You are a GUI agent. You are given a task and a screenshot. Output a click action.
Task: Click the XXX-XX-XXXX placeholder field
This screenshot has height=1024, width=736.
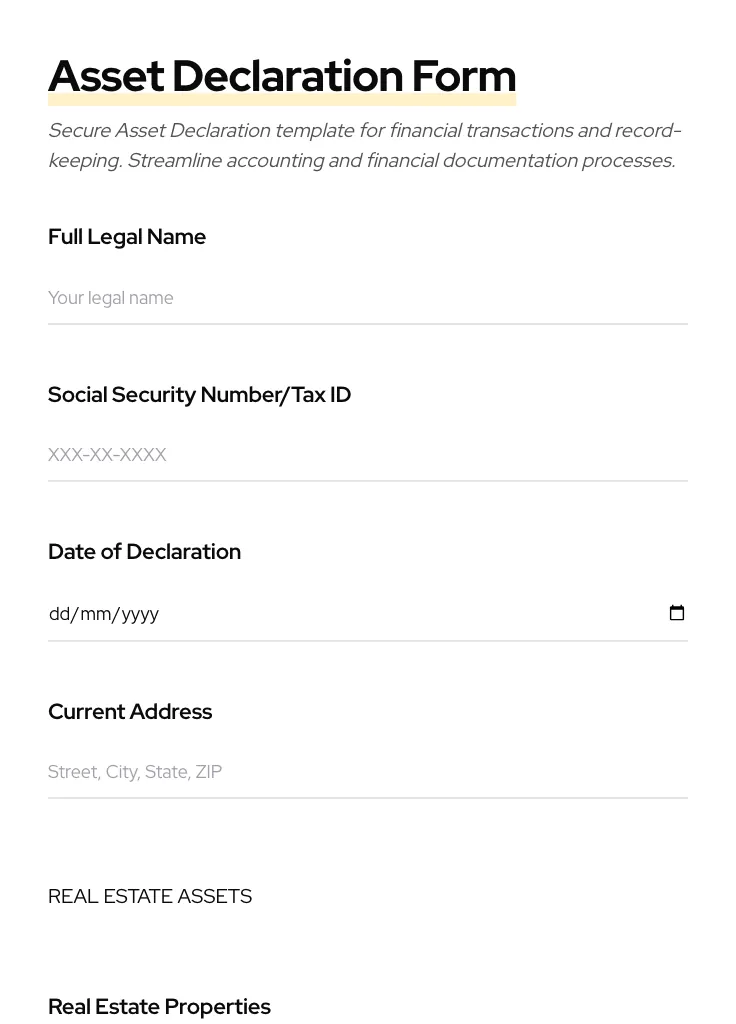pos(200,454)
